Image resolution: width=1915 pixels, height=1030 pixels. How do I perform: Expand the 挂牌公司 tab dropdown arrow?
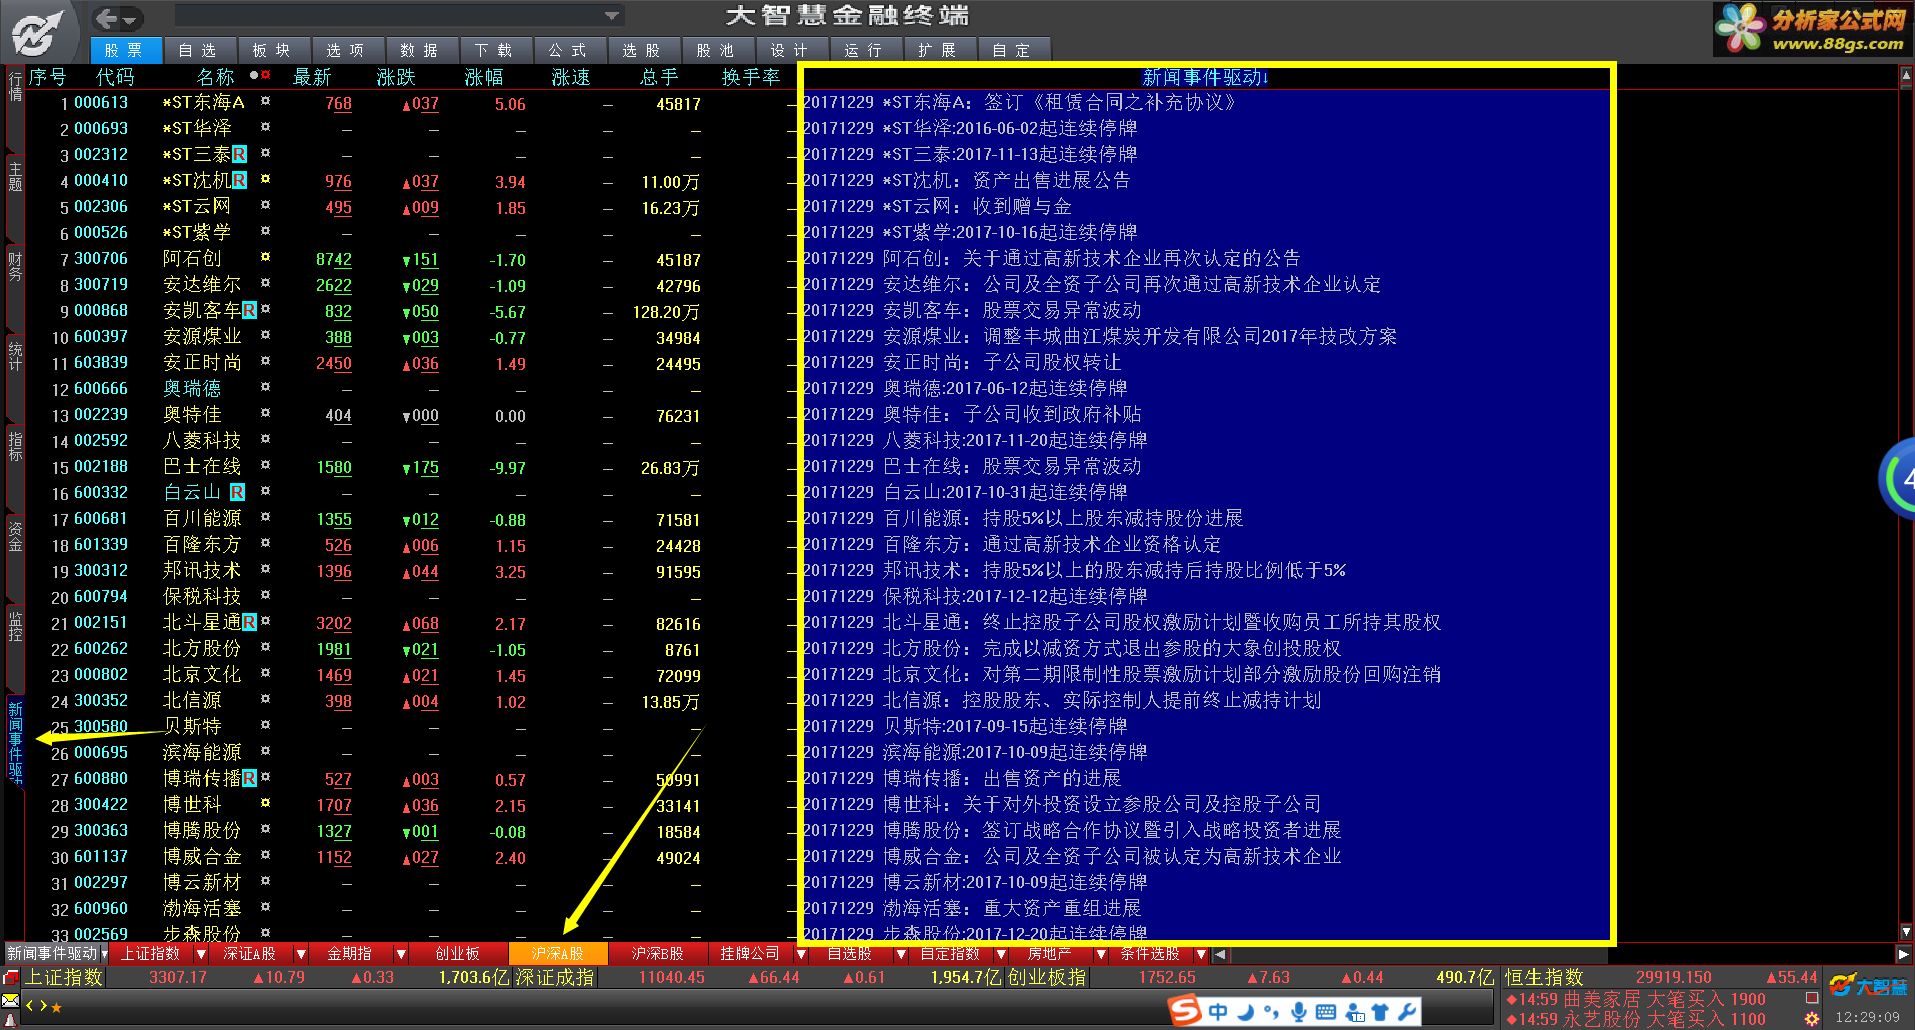801,954
